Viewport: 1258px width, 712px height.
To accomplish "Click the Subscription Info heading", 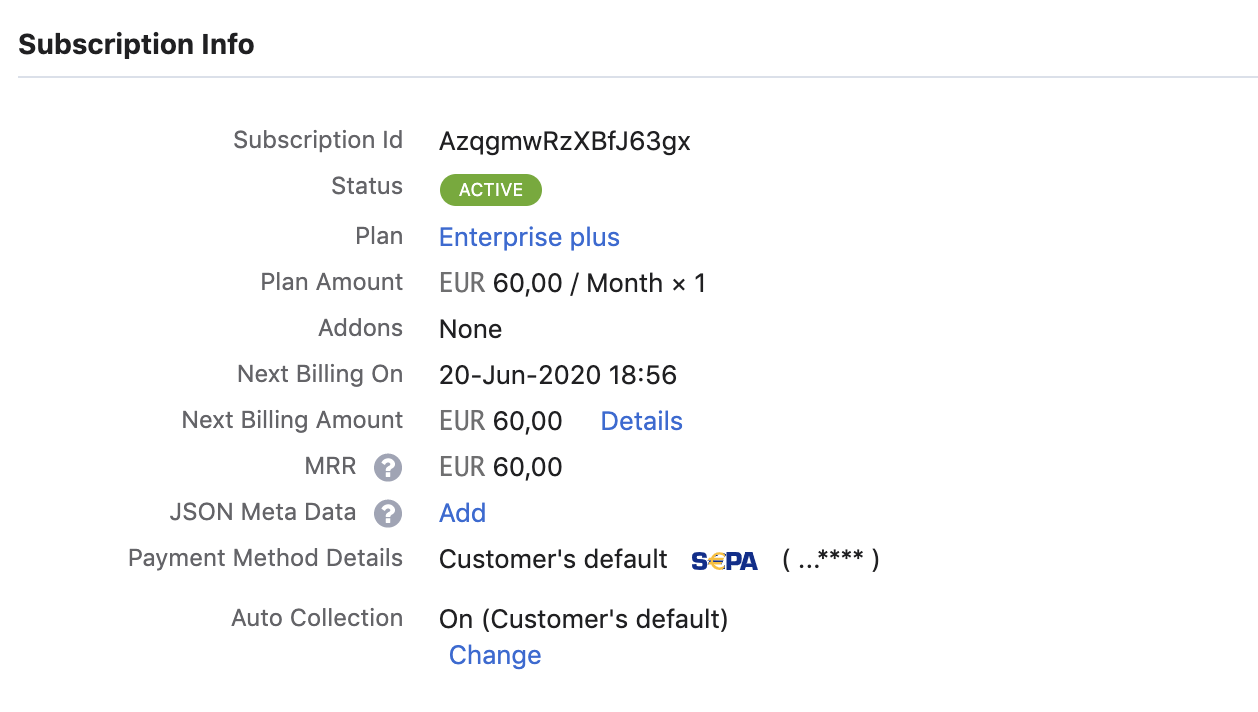I will tap(136, 45).
